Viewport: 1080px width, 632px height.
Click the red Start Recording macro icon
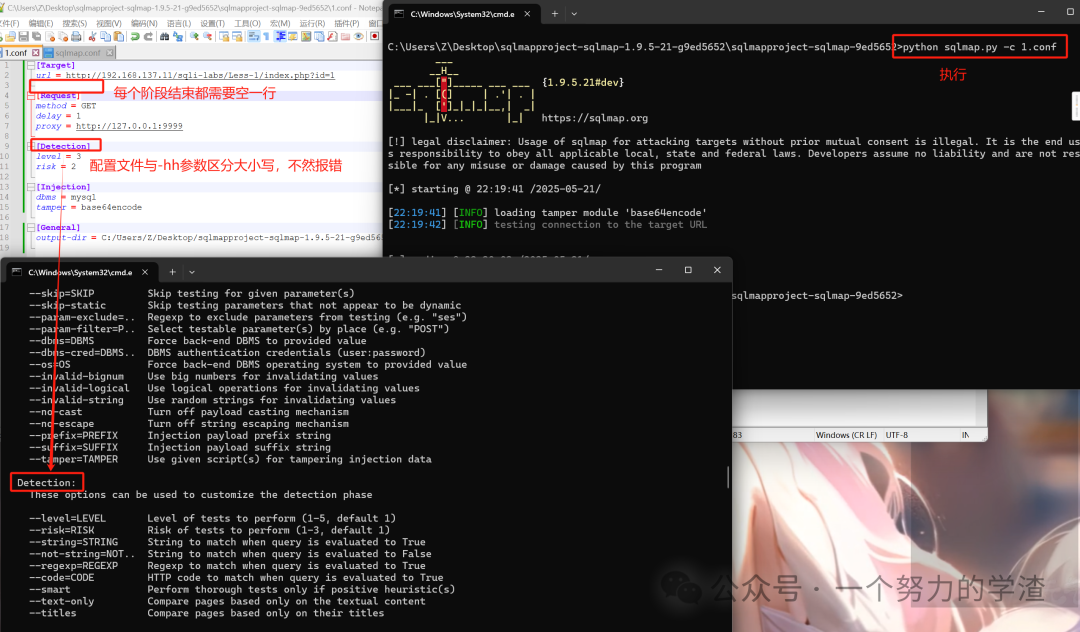coord(375,36)
